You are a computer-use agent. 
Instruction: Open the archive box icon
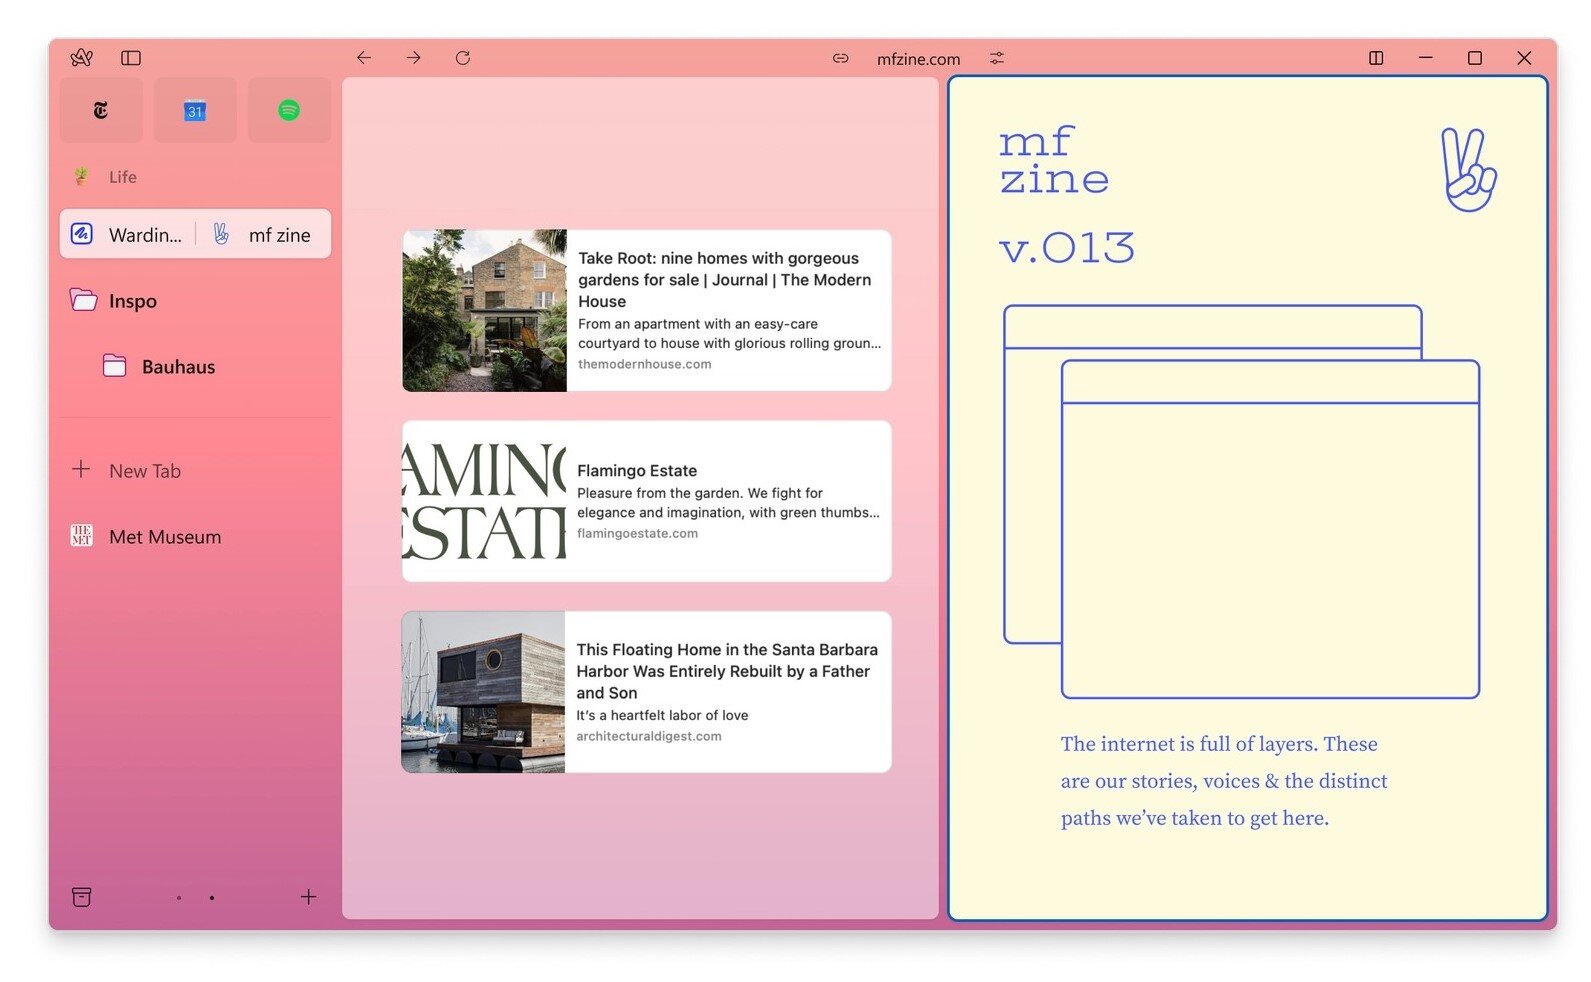pyautogui.click(x=82, y=897)
